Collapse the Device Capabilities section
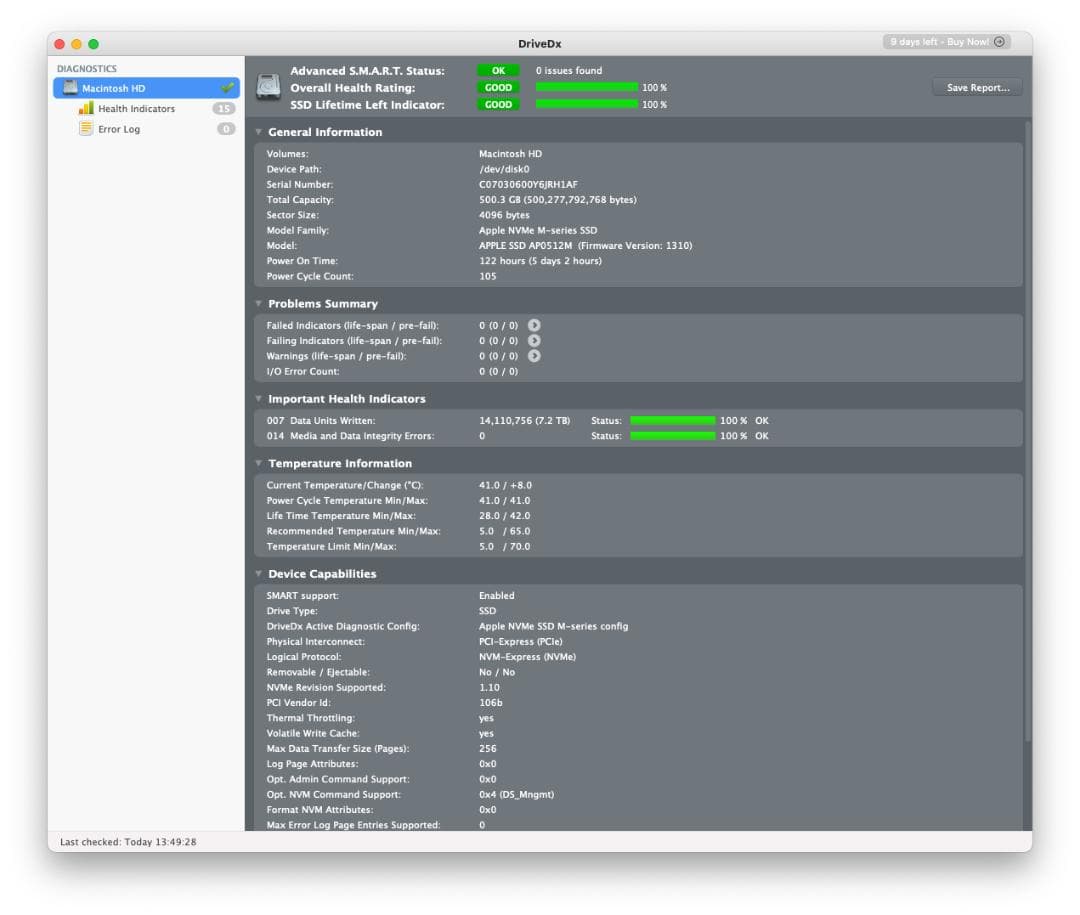This screenshot has width=1080, height=915. (260, 573)
